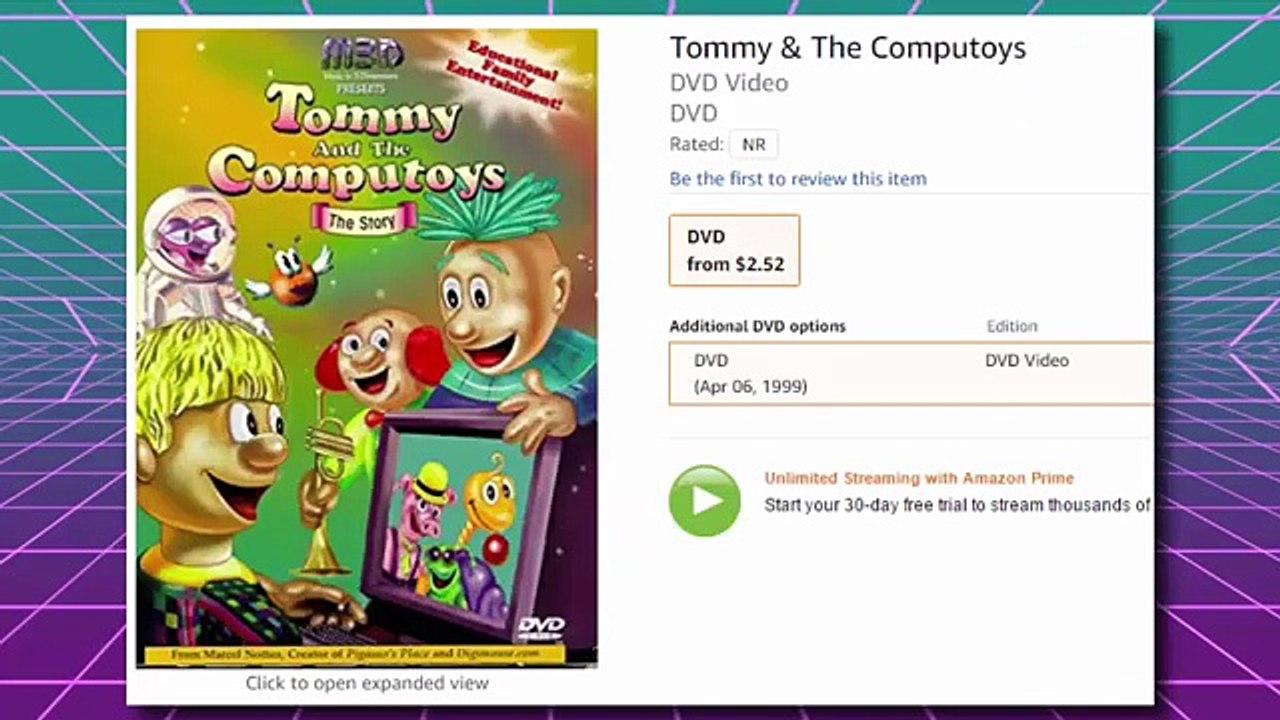
Task: Click the MED logo atop the cover
Action: tap(362, 52)
